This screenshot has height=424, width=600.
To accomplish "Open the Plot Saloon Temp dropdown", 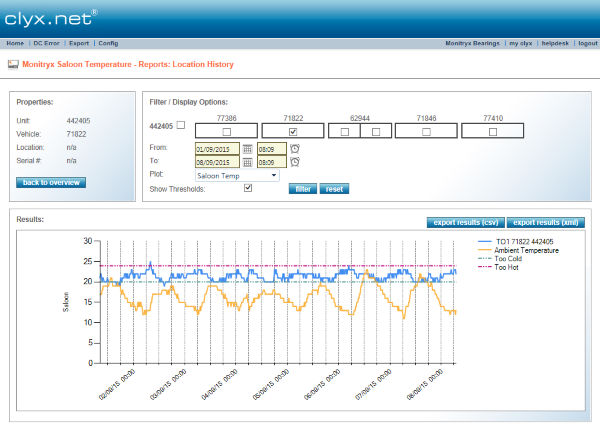I will click(x=237, y=176).
